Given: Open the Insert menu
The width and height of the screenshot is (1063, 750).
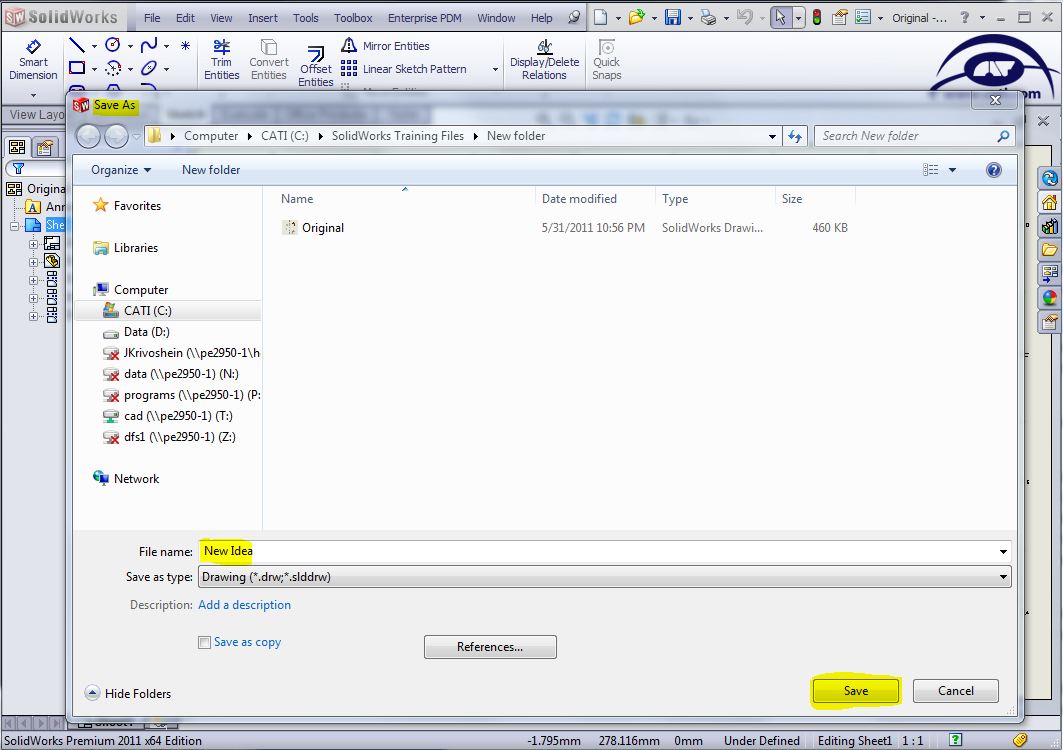Looking at the screenshot, I should click(263, 18).
